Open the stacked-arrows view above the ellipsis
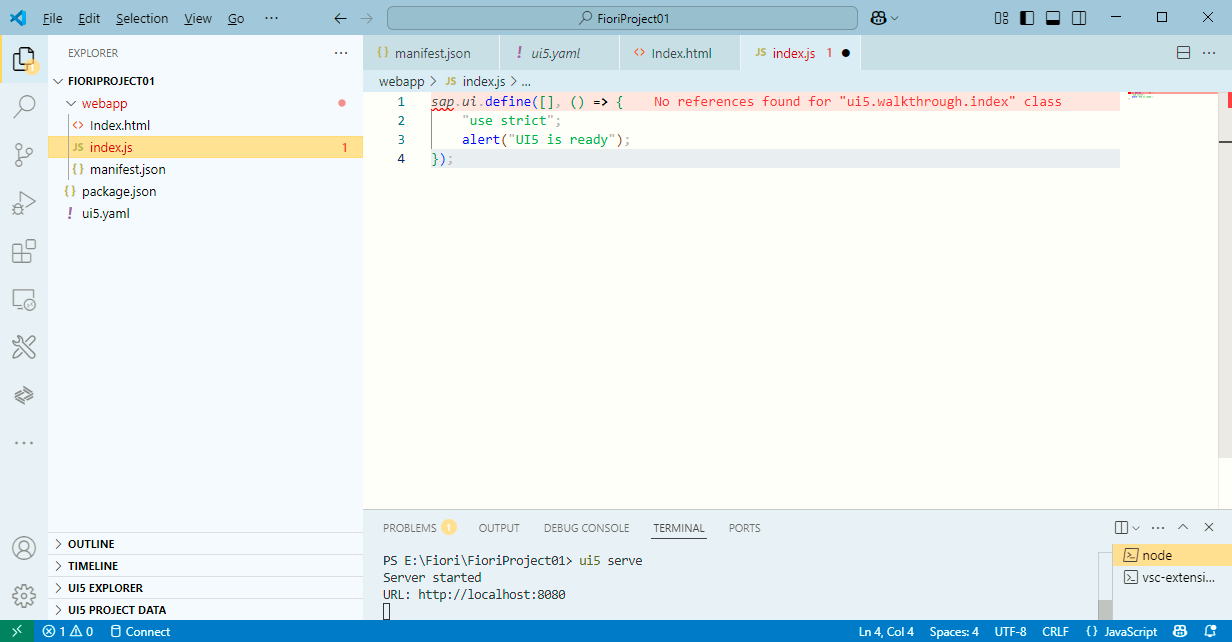The image size is (1232, 642). coord(24,395)
